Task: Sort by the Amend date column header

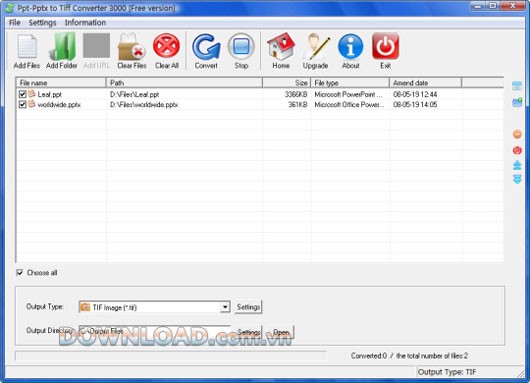Action: [x=426, y=83]
